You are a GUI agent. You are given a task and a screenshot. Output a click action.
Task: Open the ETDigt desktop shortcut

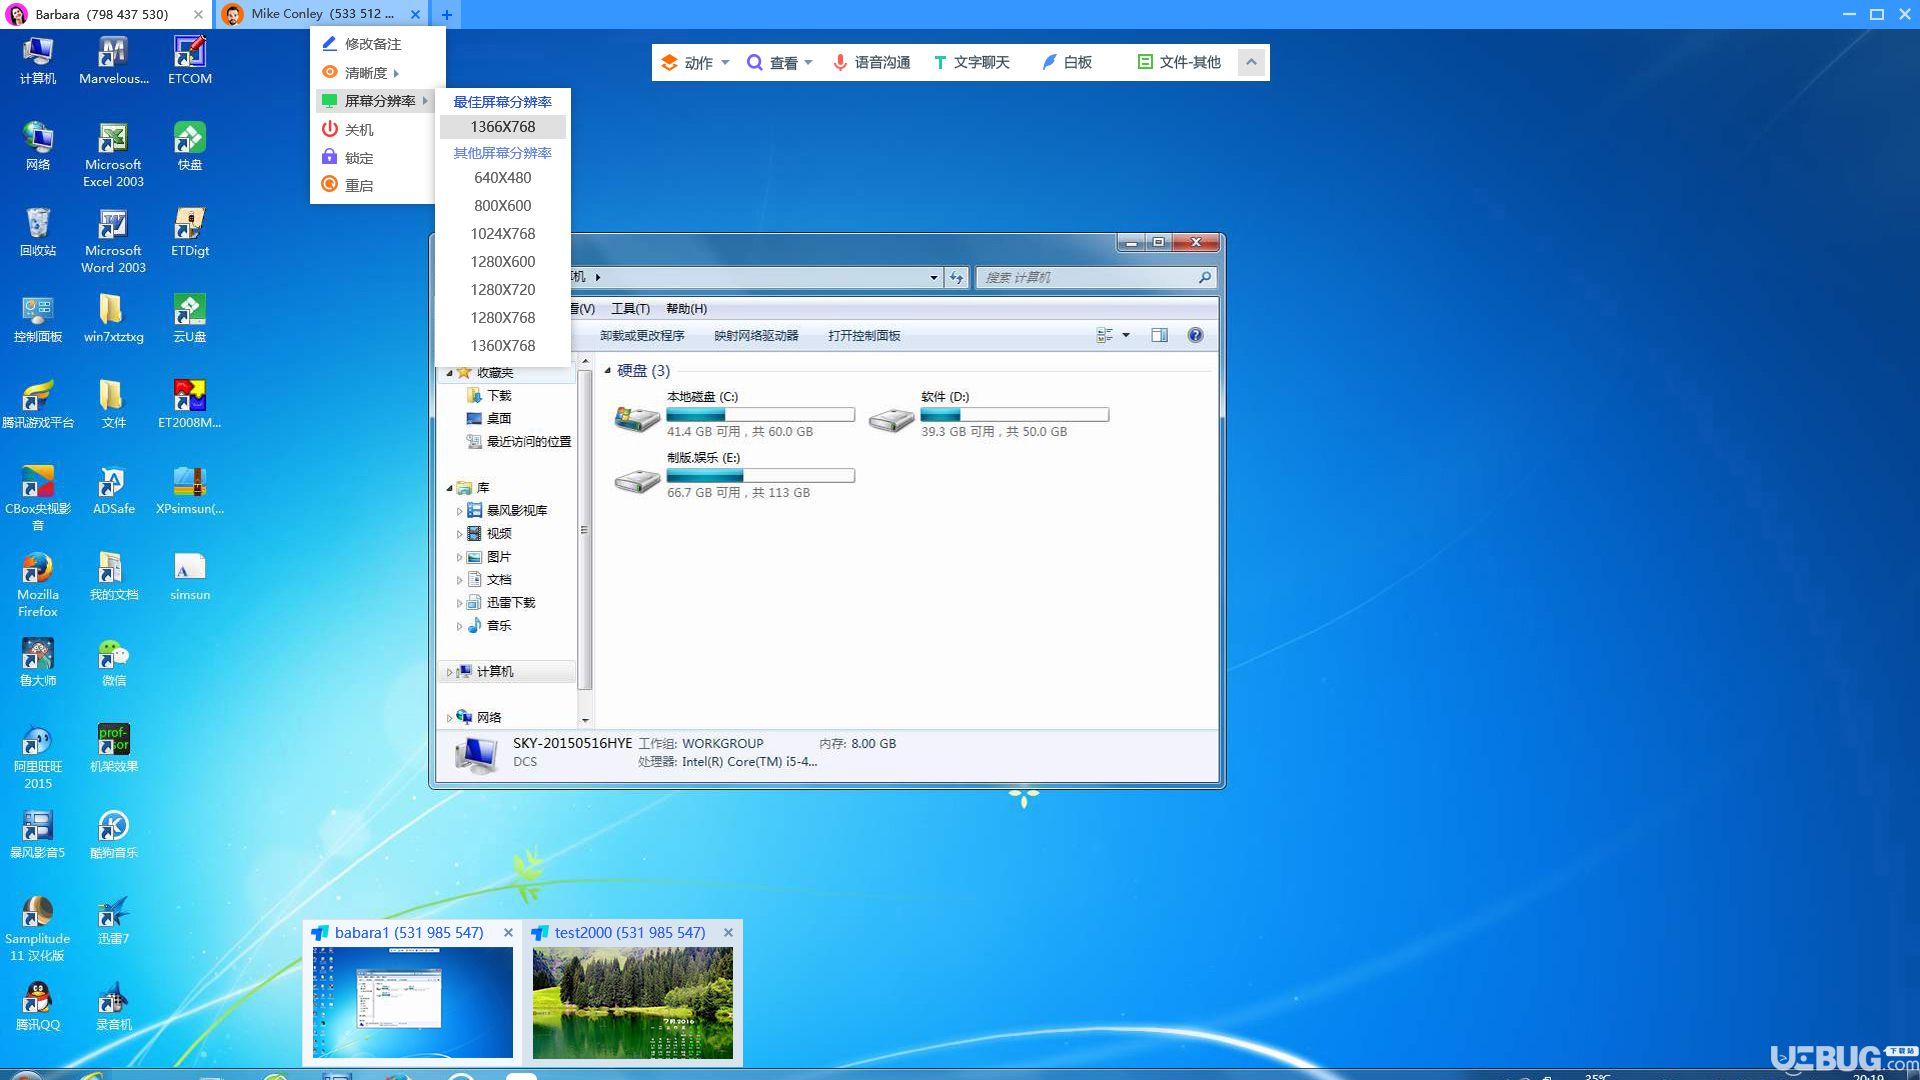click(x=190, y=232)
